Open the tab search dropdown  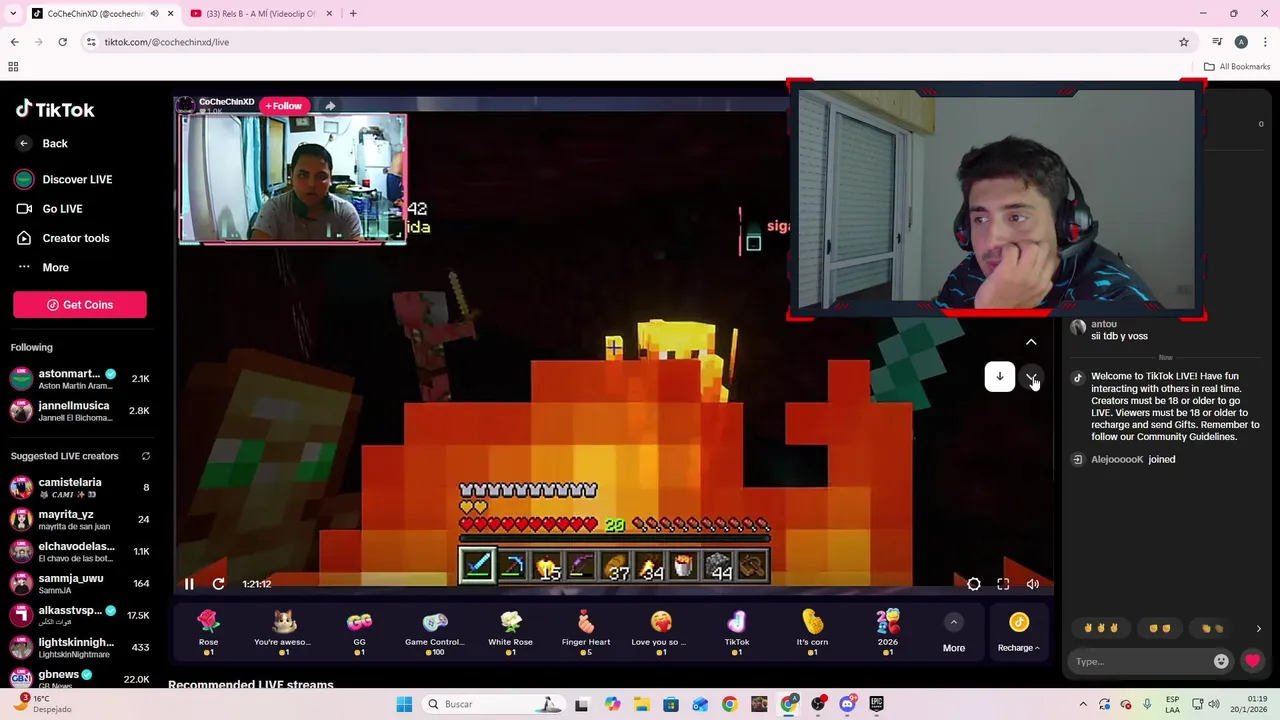(13, 14)
